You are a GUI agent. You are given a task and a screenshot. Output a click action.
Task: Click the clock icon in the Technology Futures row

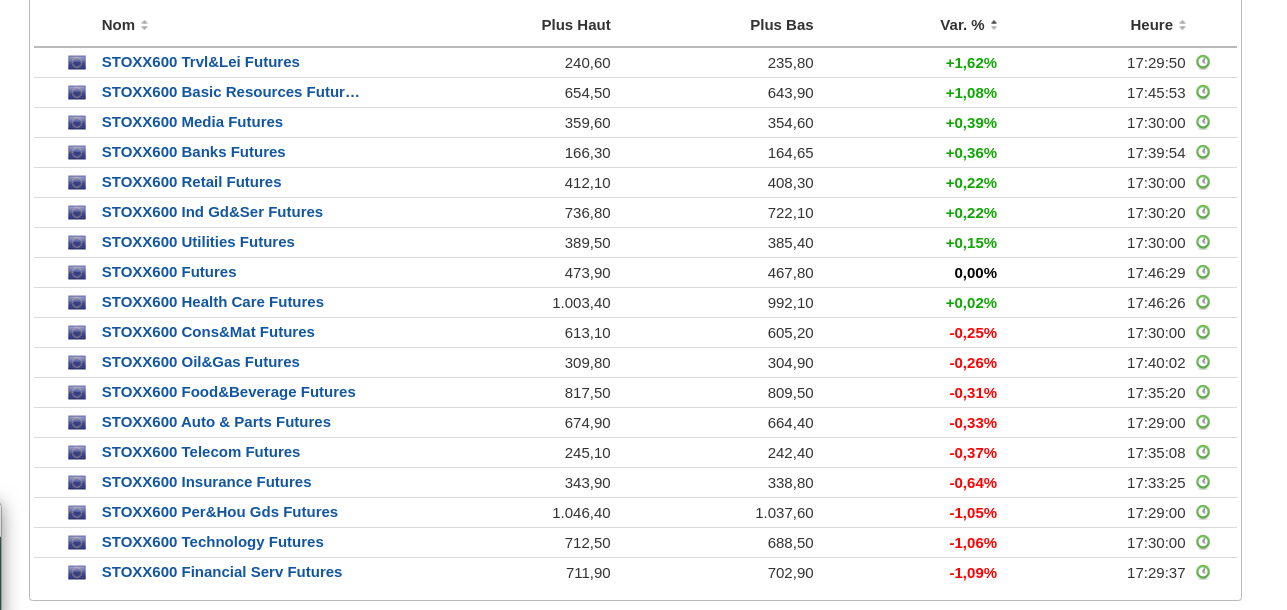click(1203, 542)
